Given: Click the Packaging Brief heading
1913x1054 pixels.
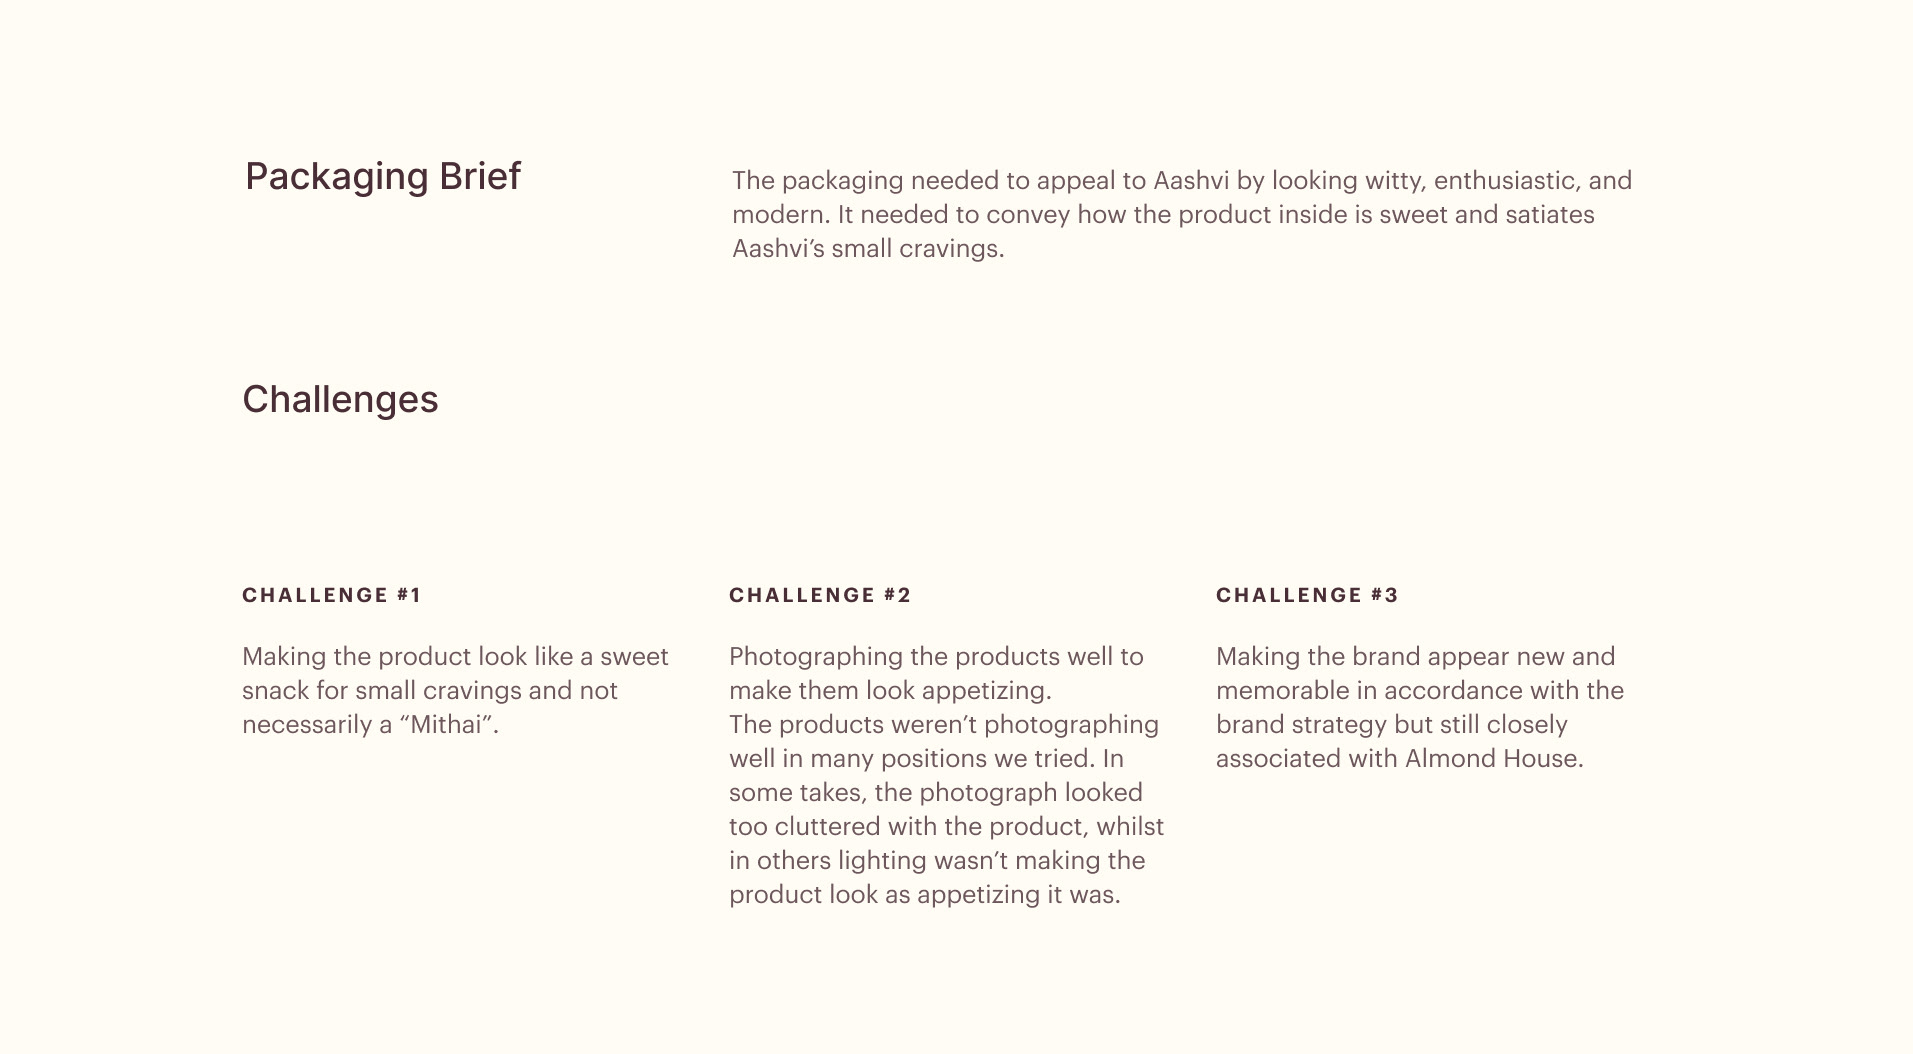Looking at the screenshot, I should (383, 177).
